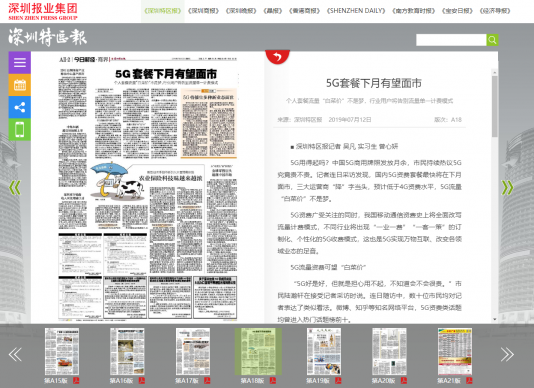The image size is (534, 388).
Task: Download PDF for 第A19版
Action: click(338, 381)
